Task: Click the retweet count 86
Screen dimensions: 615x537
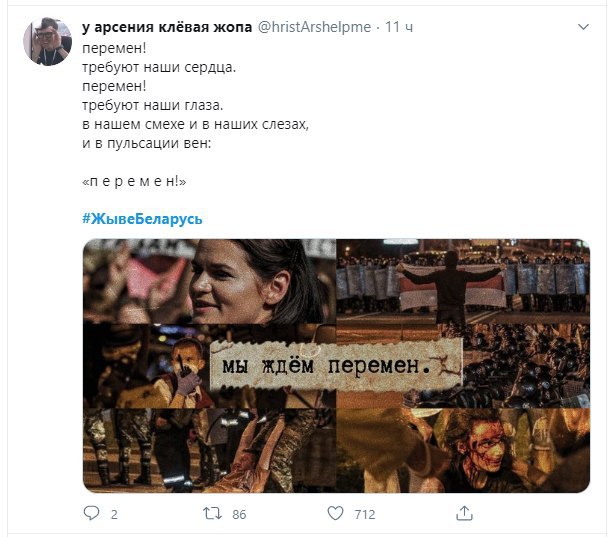Action: click(239, 514)
